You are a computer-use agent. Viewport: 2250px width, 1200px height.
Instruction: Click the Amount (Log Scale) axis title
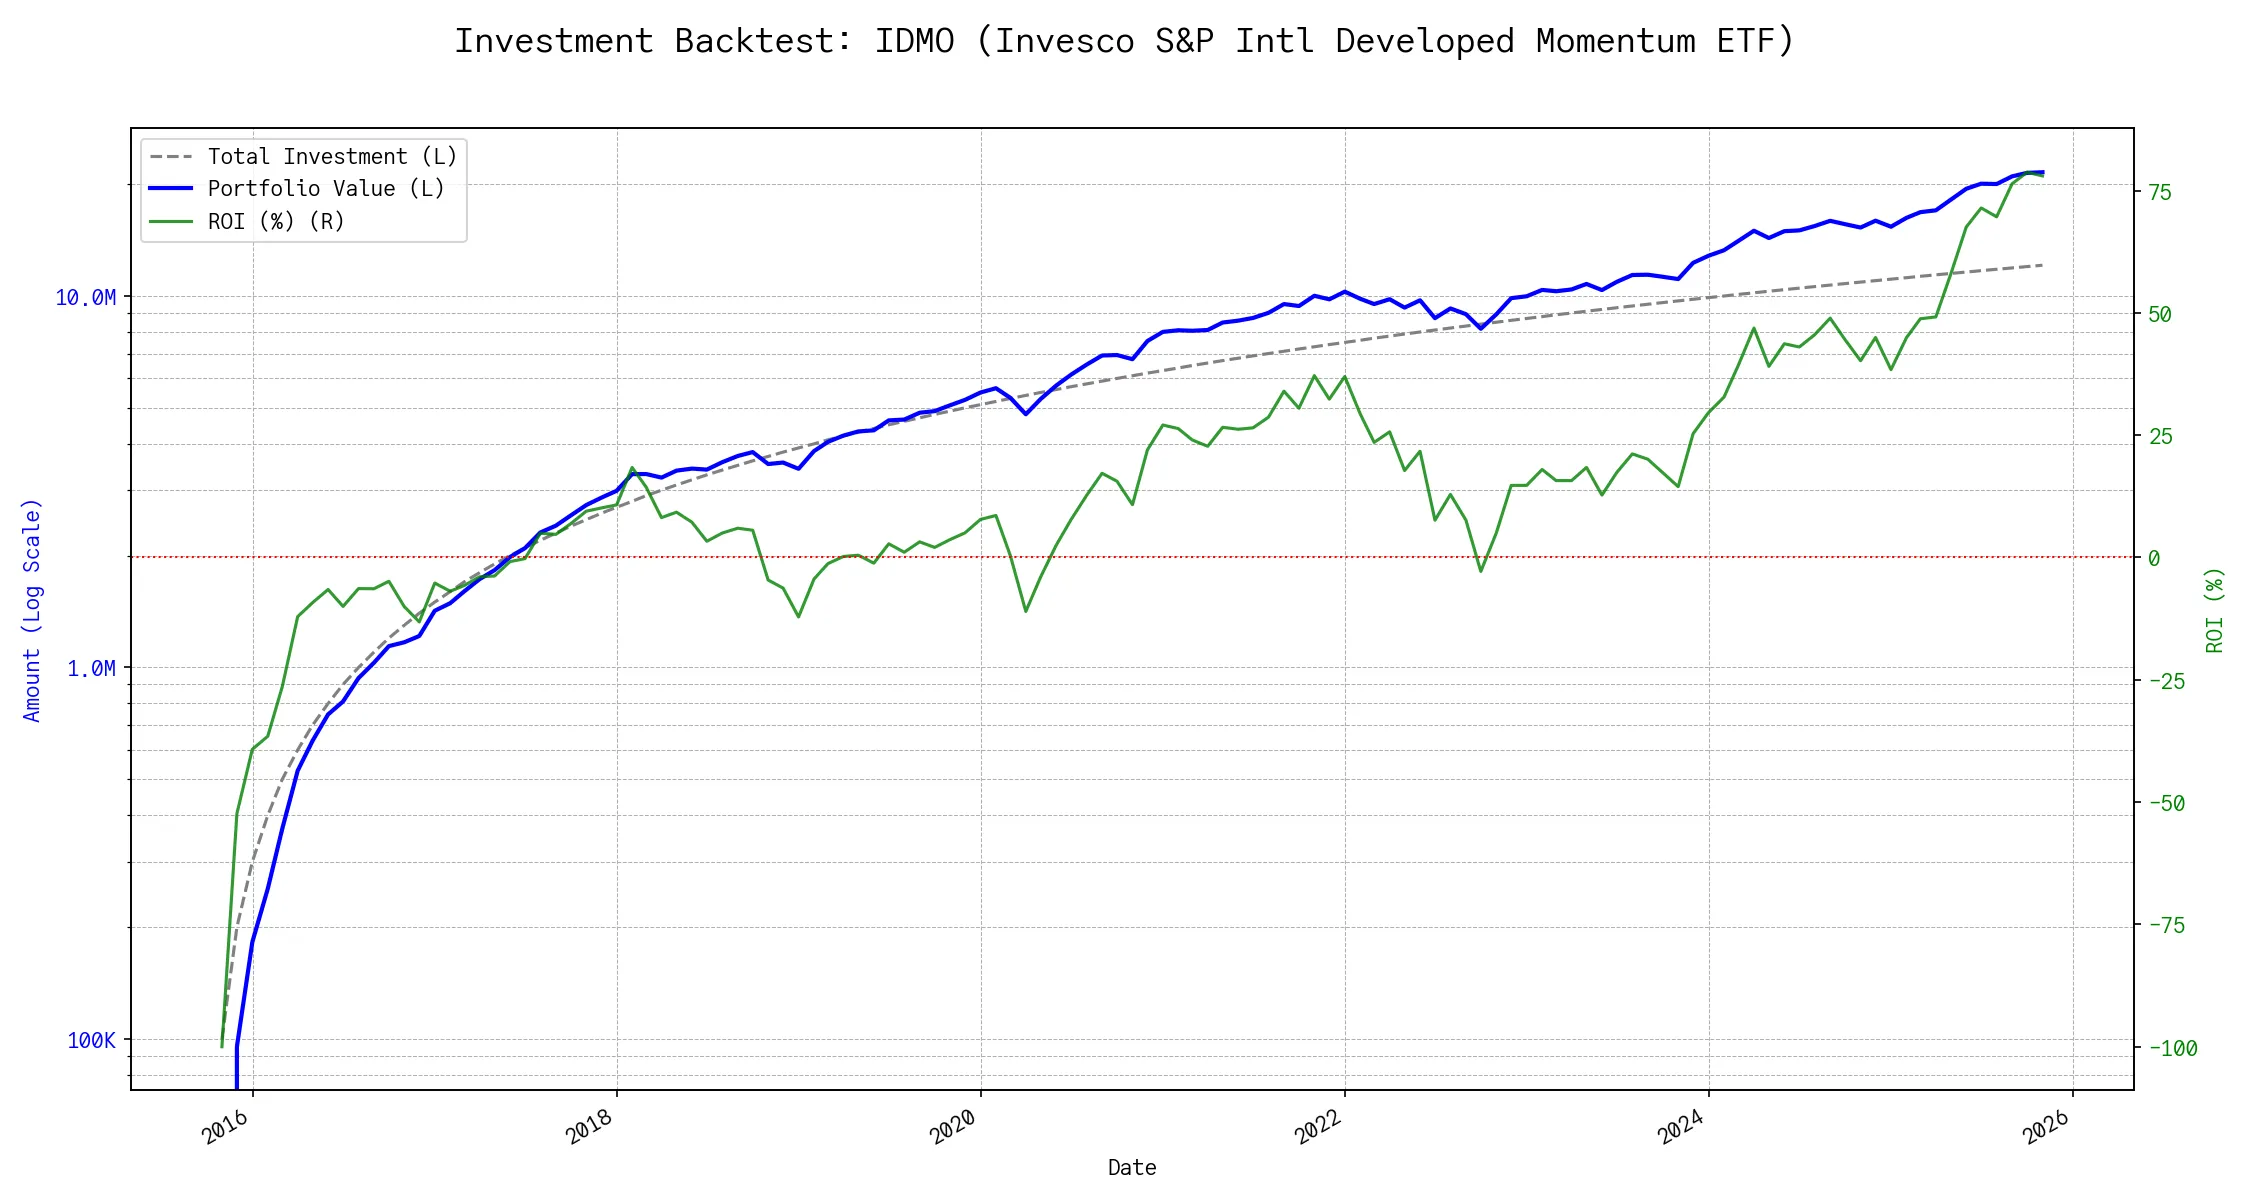click(x=32, y=610)
